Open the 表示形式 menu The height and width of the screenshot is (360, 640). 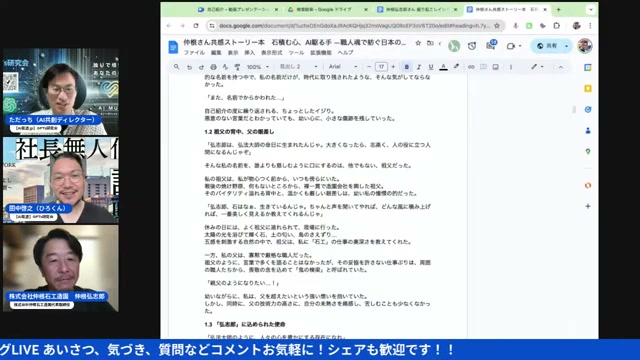(271, 53)
